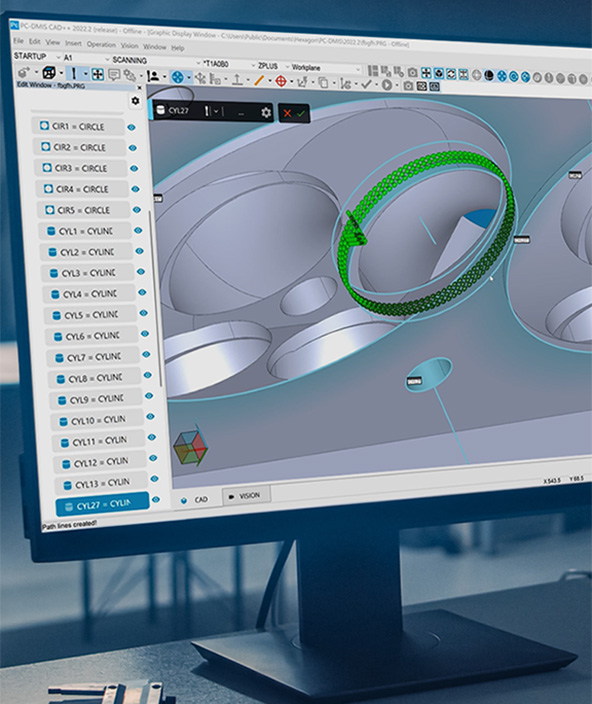Select the CYL2 feature row

(86, 252)
